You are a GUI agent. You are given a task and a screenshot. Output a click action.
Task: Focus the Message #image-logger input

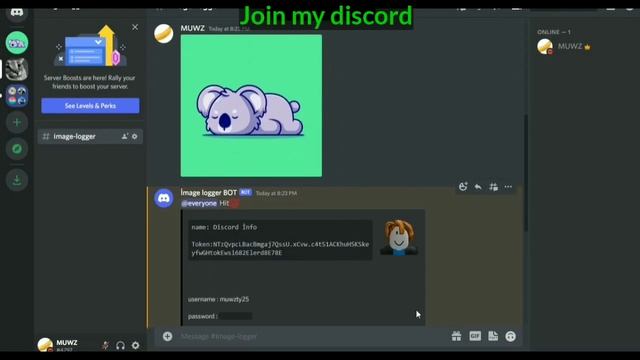[x=310, y=336]
